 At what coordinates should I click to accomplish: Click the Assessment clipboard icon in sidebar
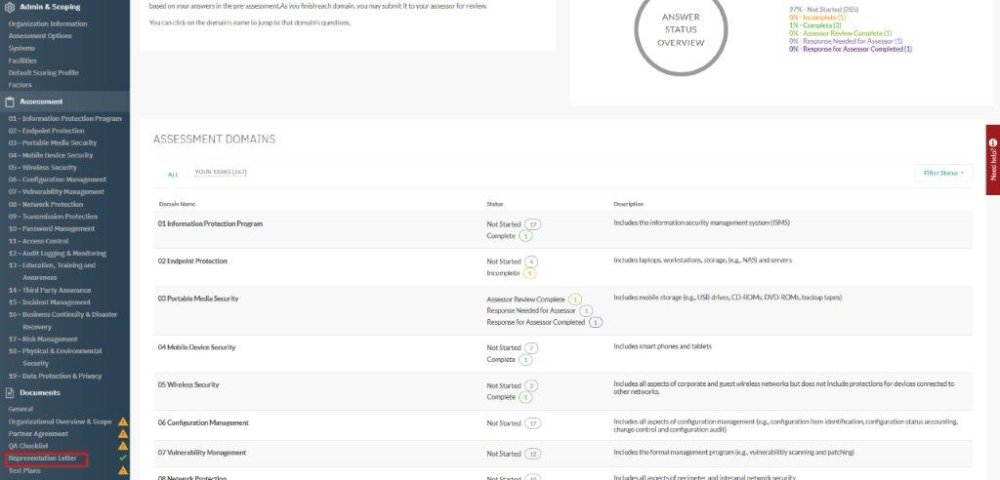(x=10, y=101)
